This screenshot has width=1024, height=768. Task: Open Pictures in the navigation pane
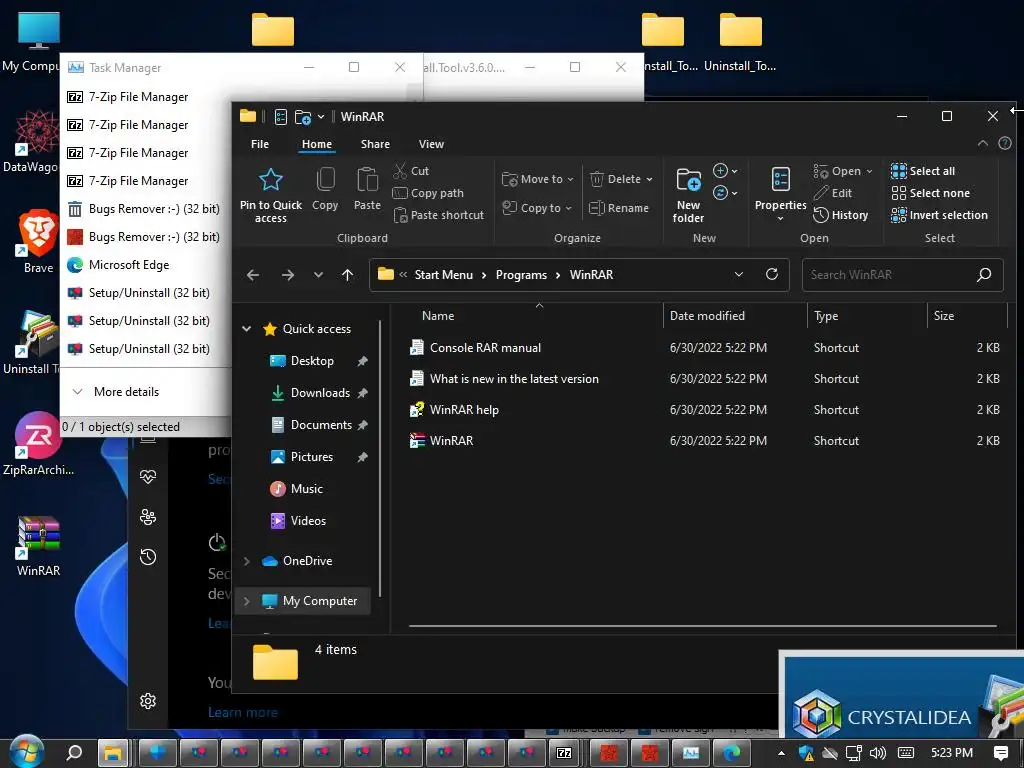click(x=312, y=456)
